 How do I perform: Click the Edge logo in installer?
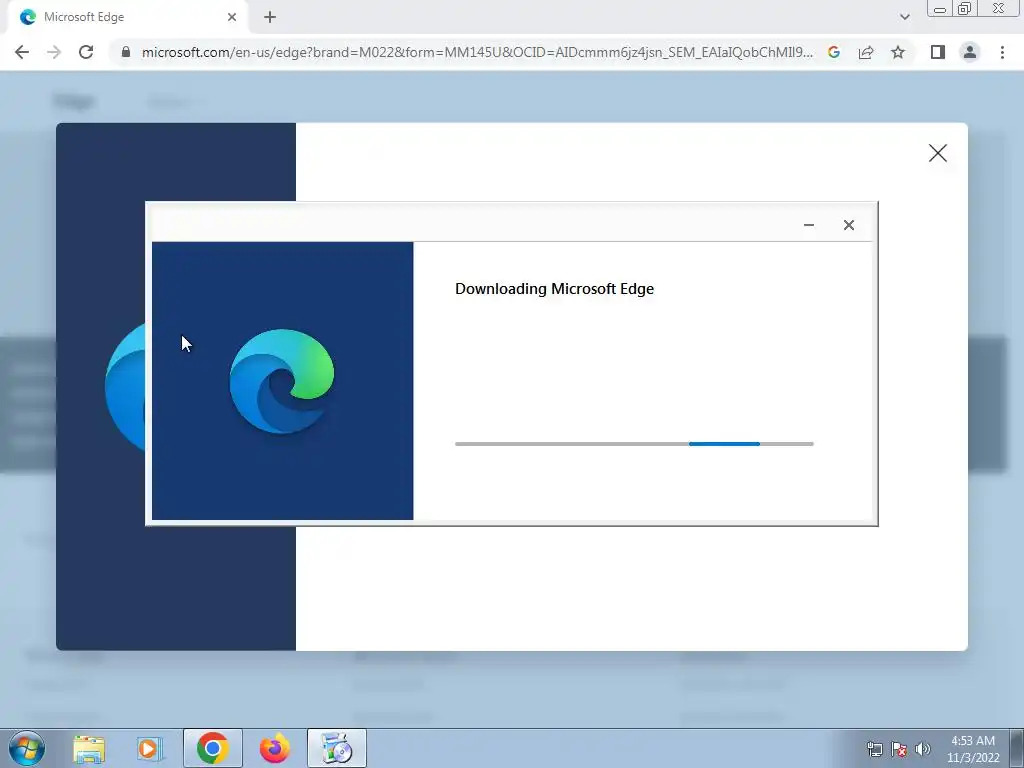click(x=282, y=381)
